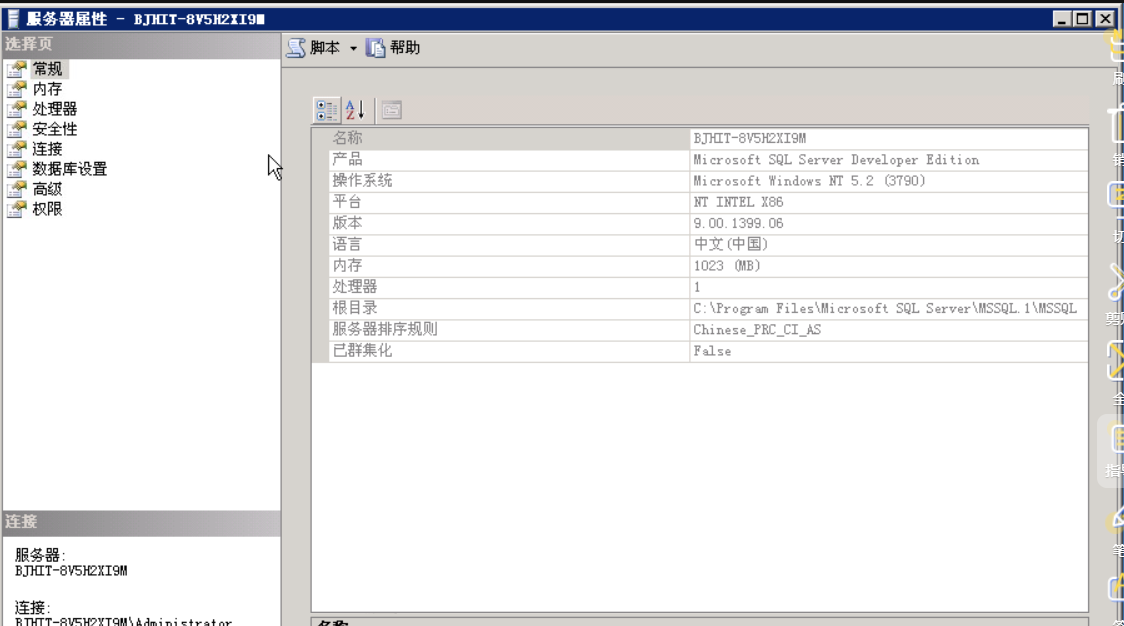
Task: Click the value 中文(中国)
Action: click(x=730, y=245)
